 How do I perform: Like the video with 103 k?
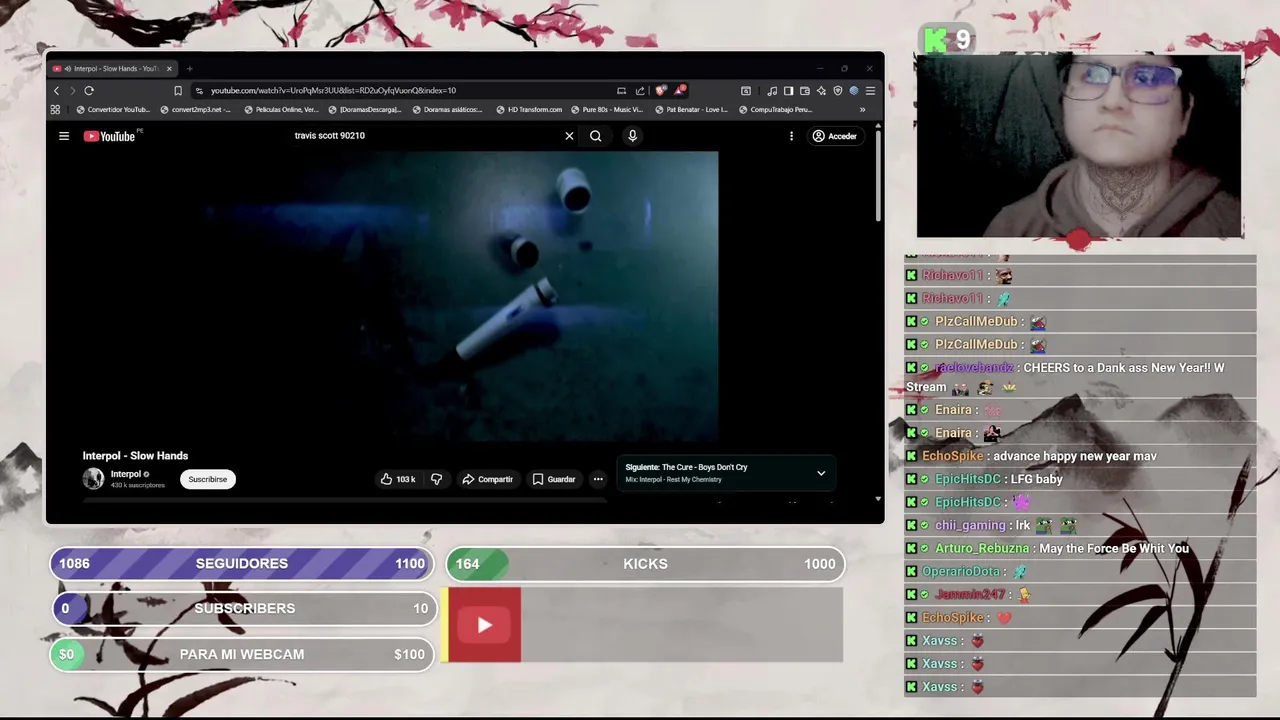(x=398, y=479)
